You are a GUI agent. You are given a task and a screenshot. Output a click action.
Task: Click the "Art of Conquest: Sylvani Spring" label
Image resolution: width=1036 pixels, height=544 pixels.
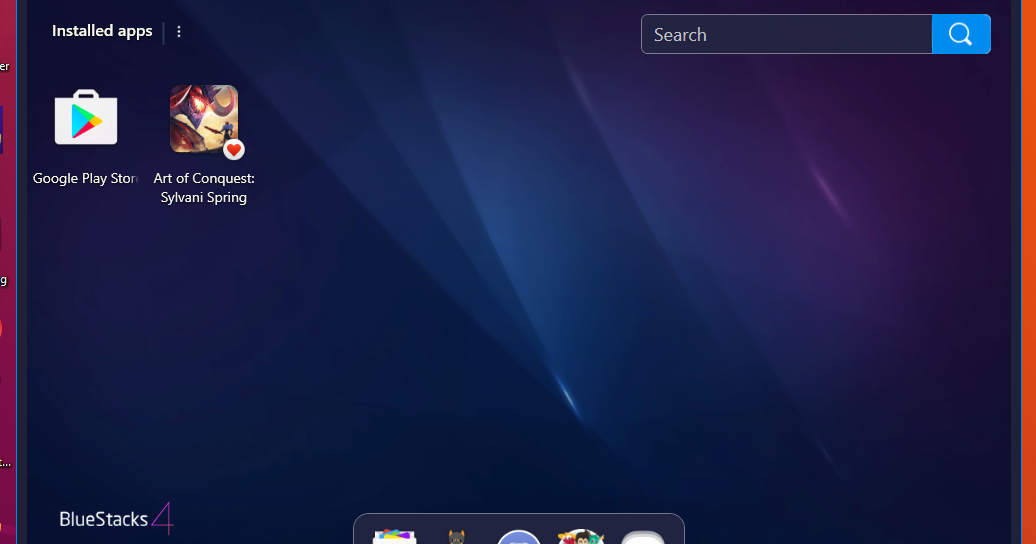(x=204, y=188)
